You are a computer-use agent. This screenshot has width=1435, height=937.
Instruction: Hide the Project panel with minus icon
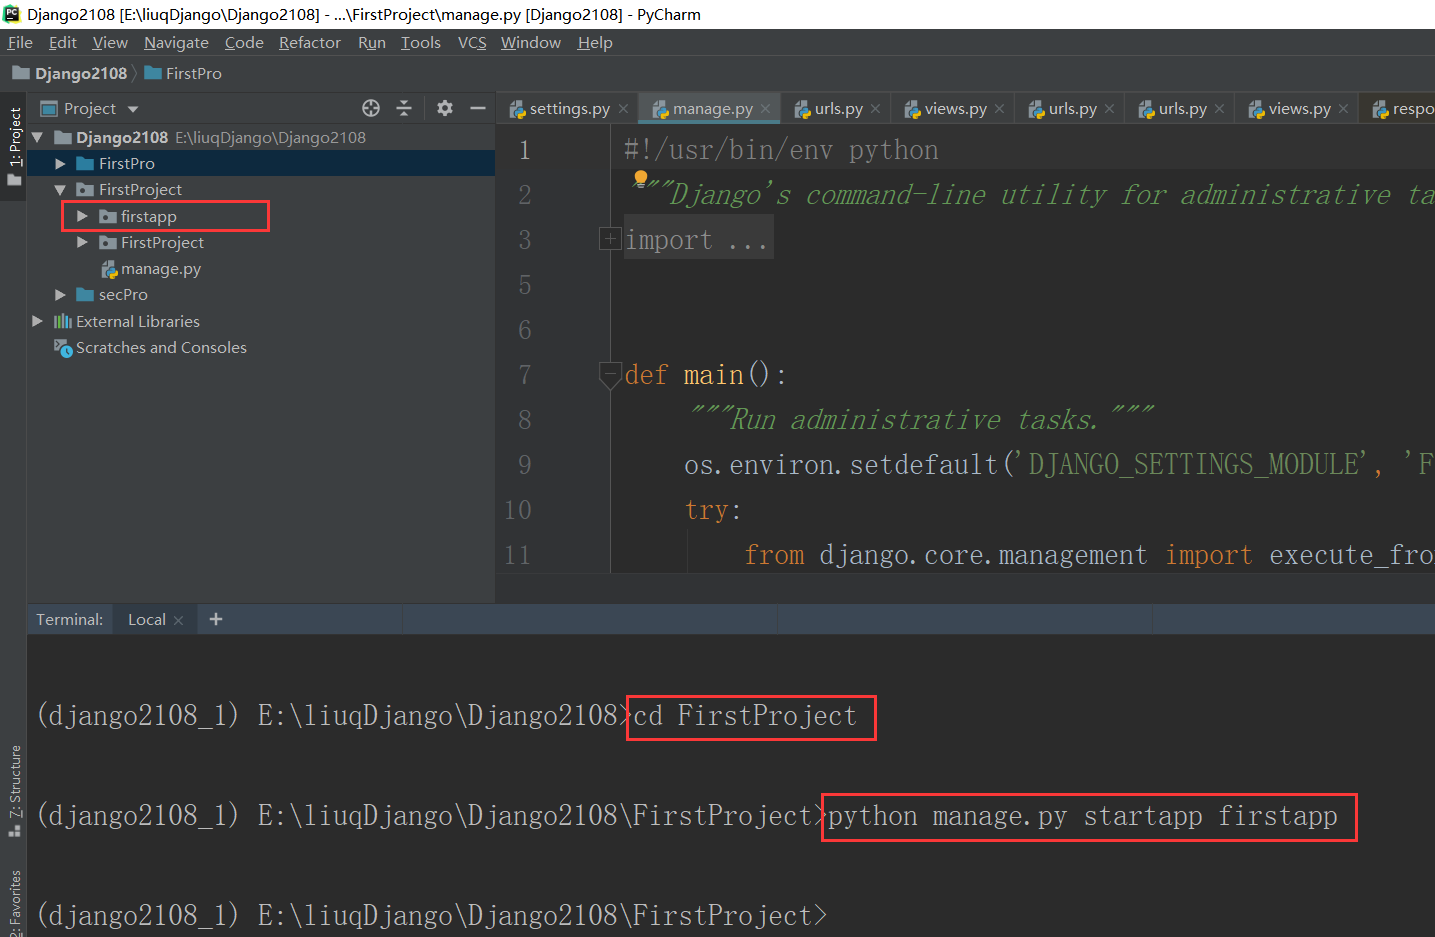478,108
